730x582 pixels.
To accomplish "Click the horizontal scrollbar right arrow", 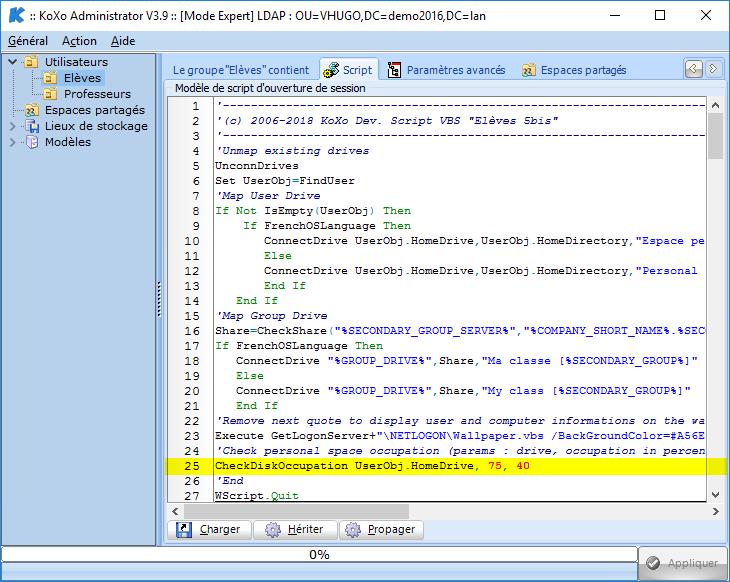I will point(716,511).
